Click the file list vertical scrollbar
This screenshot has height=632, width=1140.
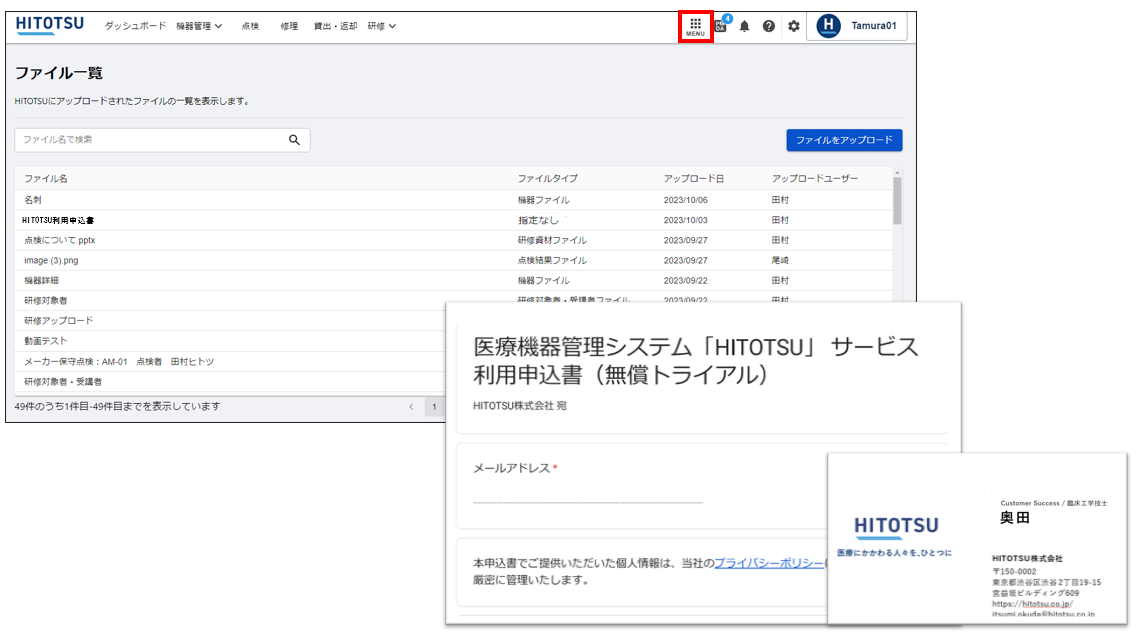pyautogui.click(x=897, y=200)
